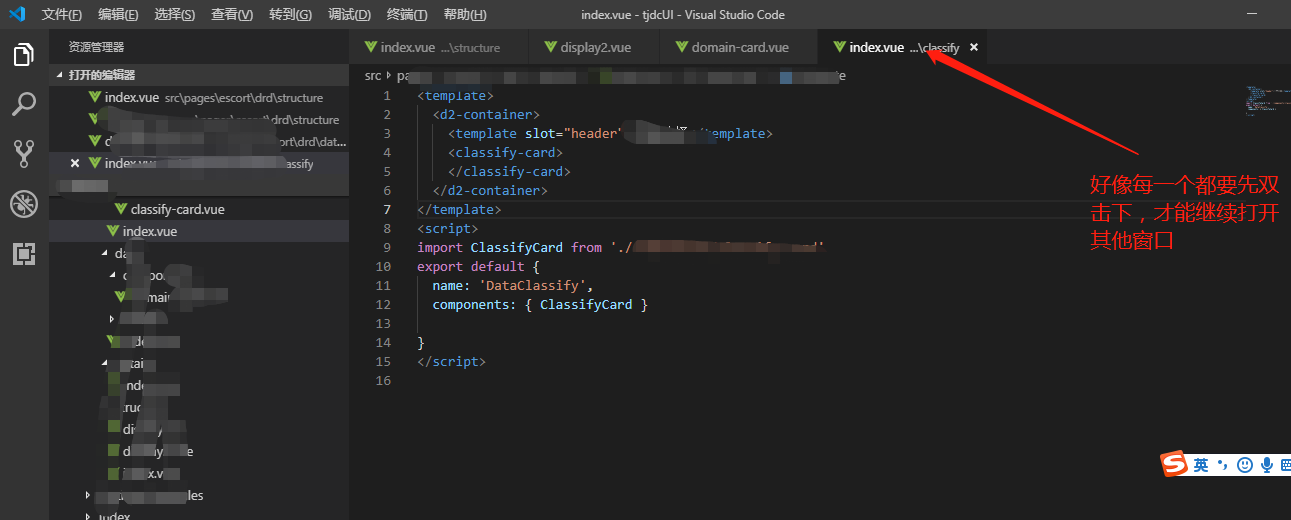Click the <d2-container> opening tag
The image size is (1291, 520).
(486, 115)
